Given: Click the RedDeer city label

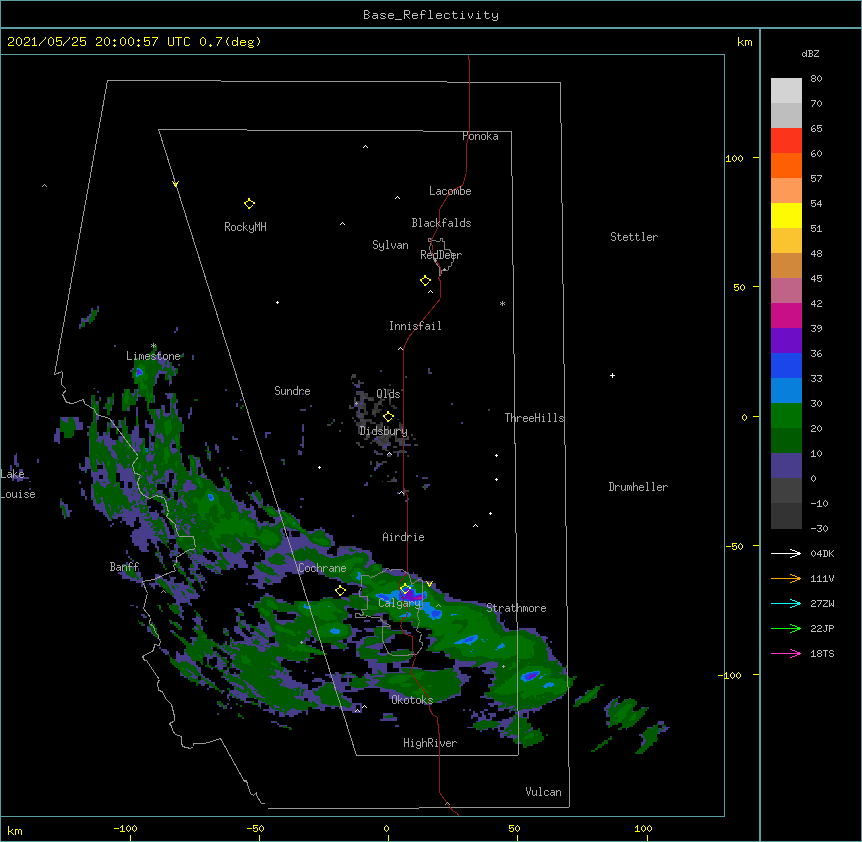Looking at the screenshot, I should pyautogui.click(x=441, y=255).
